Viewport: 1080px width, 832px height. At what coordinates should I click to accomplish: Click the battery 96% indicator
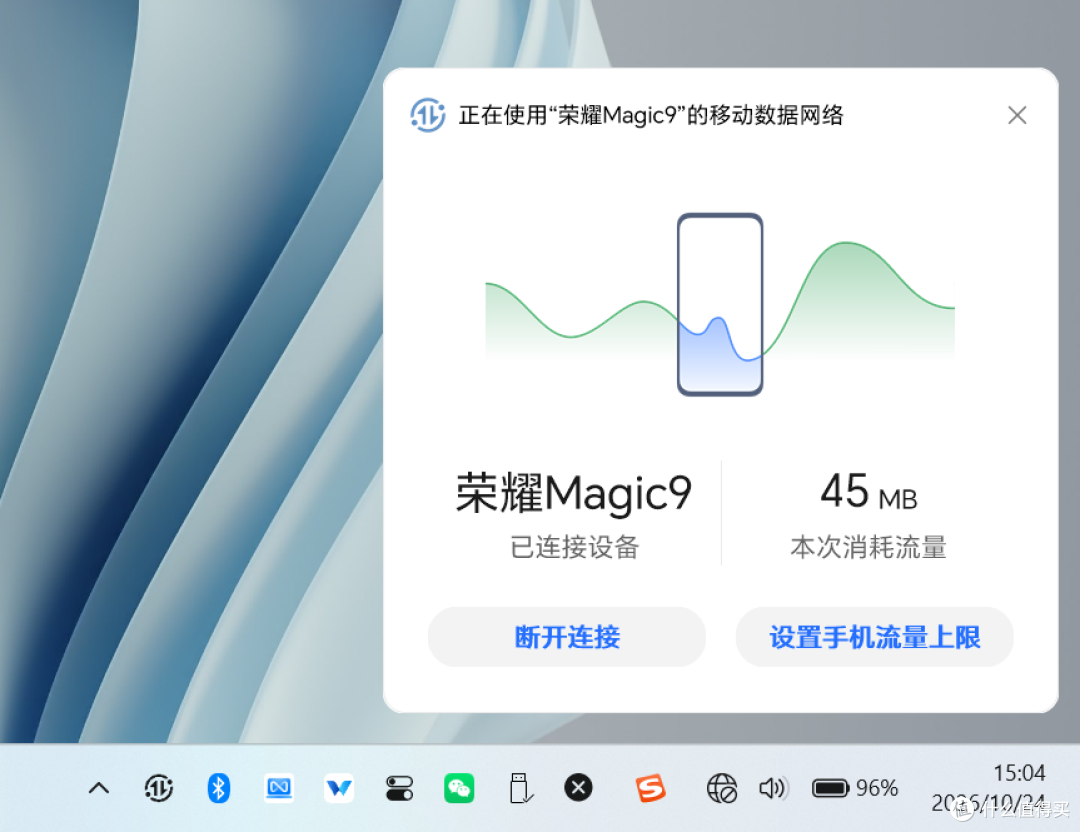[x=855, y=788]
